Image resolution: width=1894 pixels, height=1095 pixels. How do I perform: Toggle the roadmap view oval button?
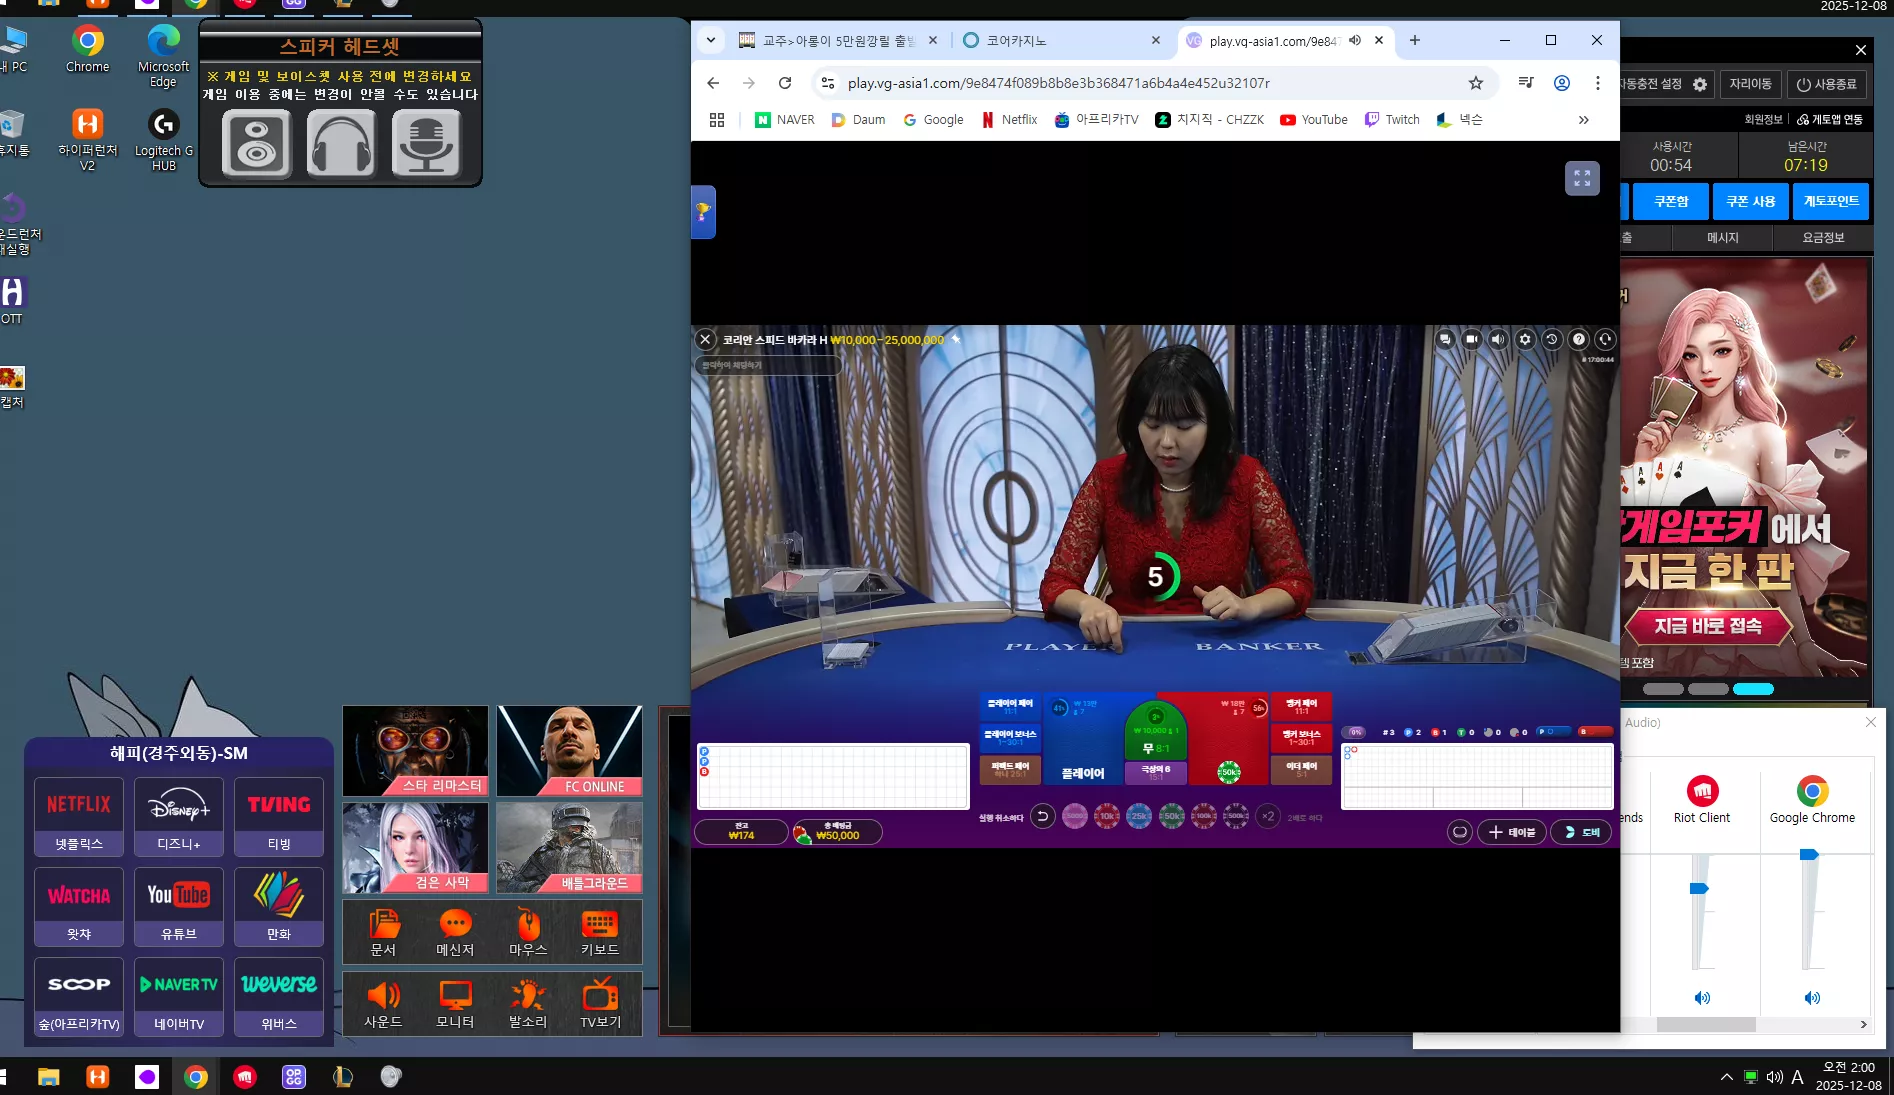pyautogui.click(x=1460, y=832)
